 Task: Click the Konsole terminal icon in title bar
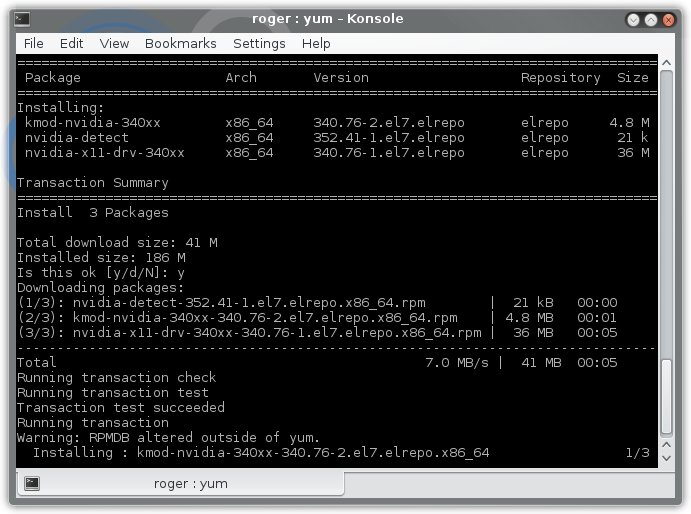tap(22, 19)
